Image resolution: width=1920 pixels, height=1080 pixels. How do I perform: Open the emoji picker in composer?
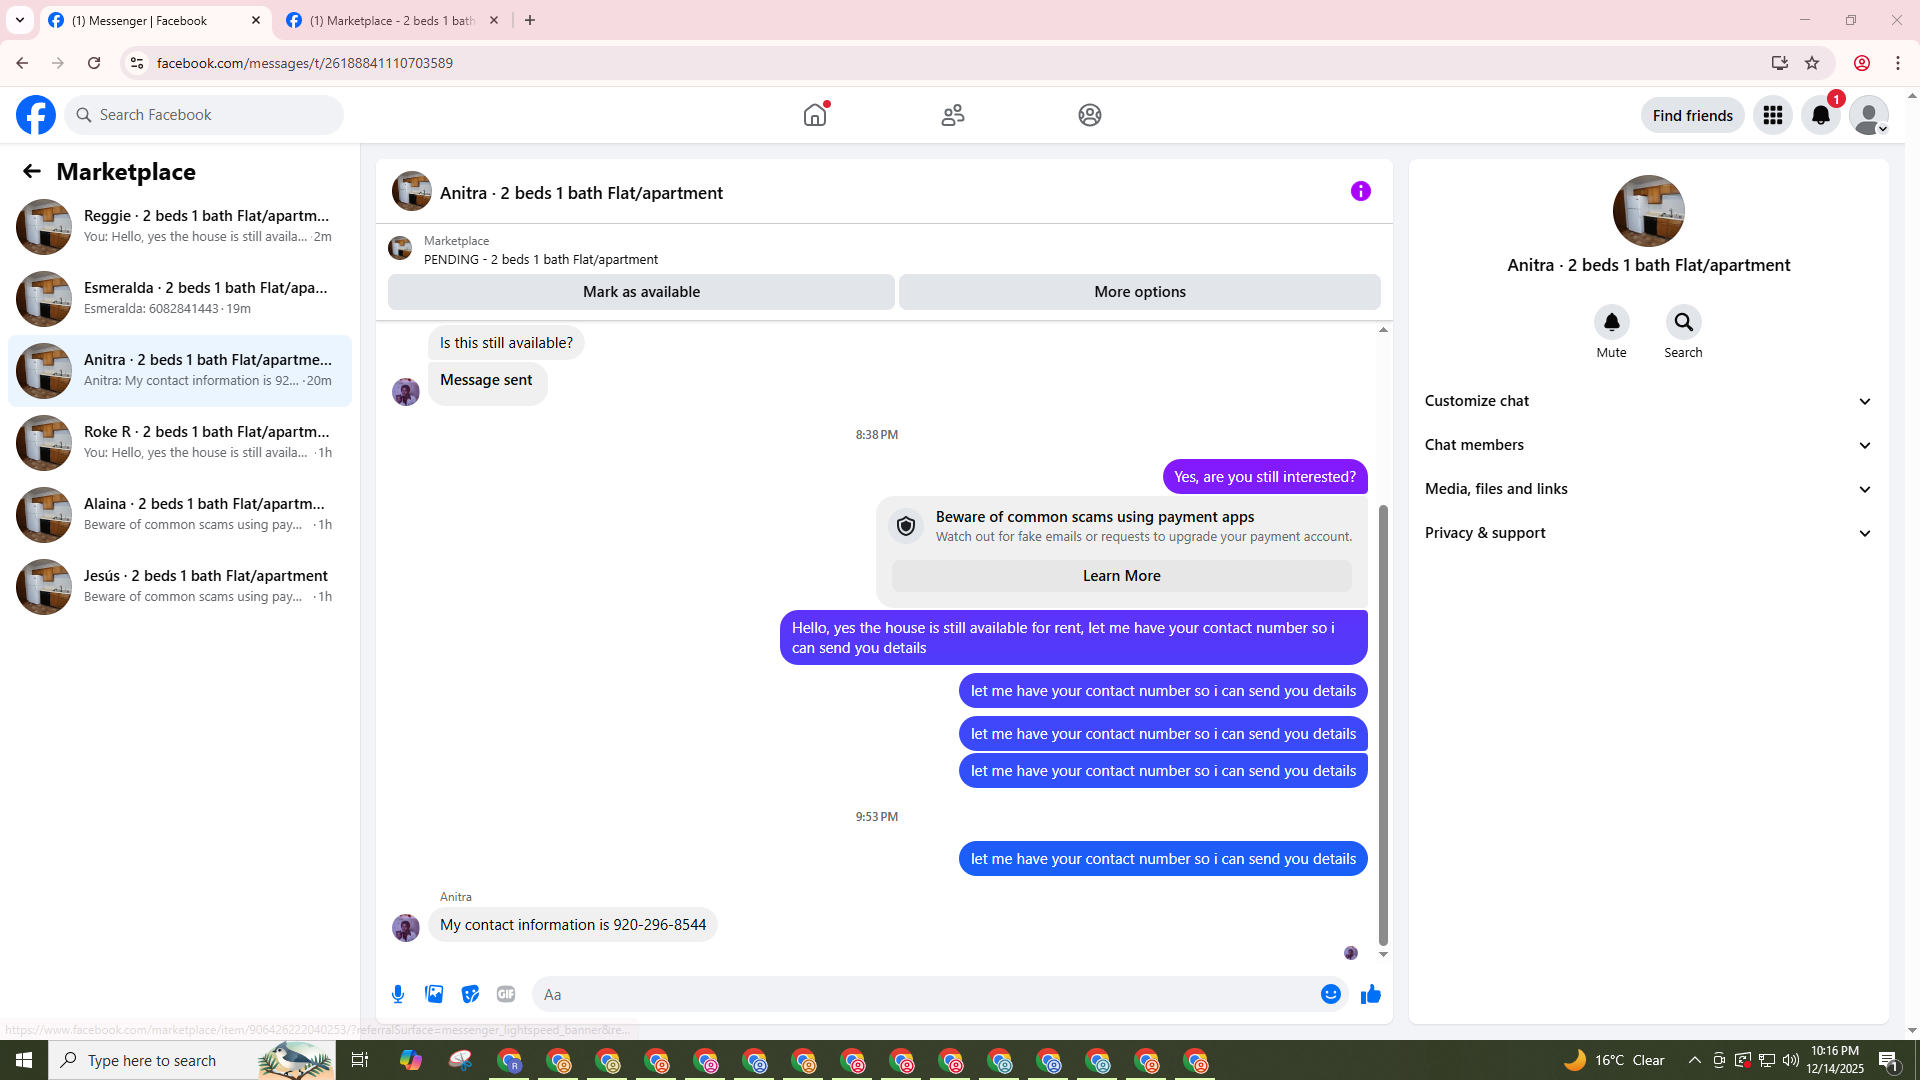pyautogui.click(x=1330, y=994)
